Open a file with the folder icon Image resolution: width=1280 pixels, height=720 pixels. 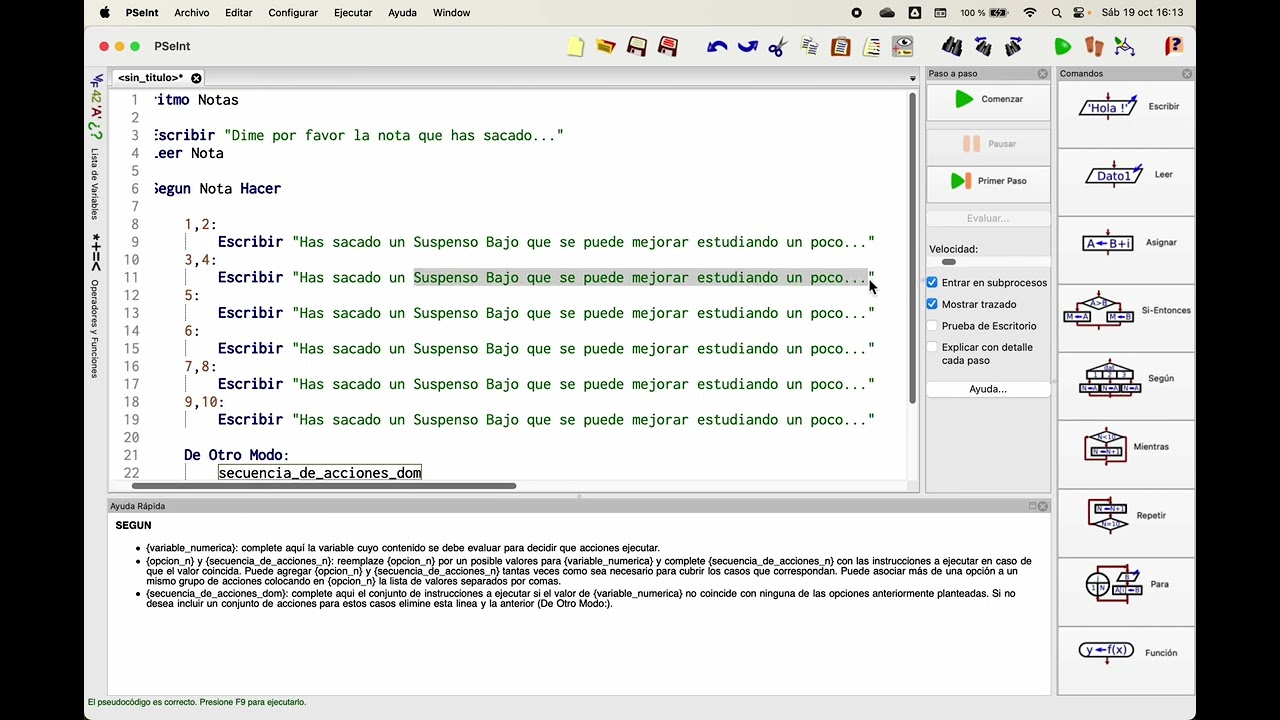(605, 47)
